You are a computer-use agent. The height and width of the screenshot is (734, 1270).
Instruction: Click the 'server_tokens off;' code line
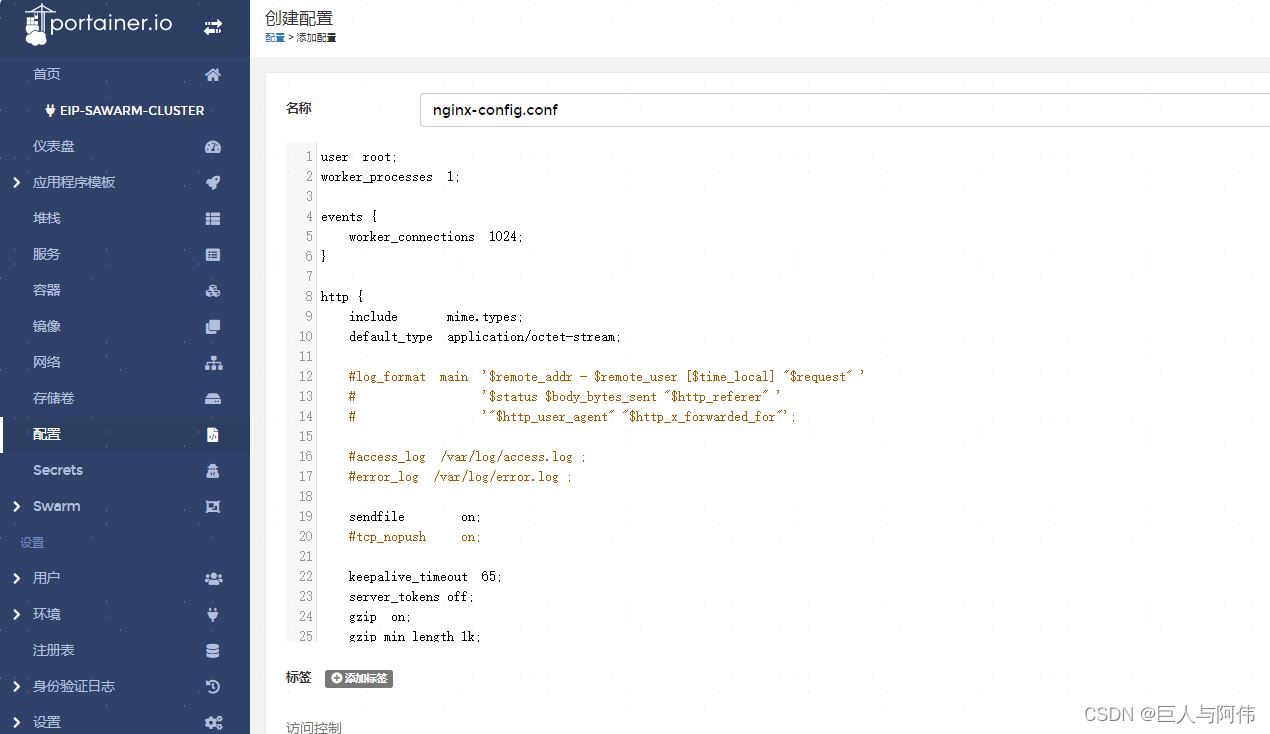coord(411,597)
